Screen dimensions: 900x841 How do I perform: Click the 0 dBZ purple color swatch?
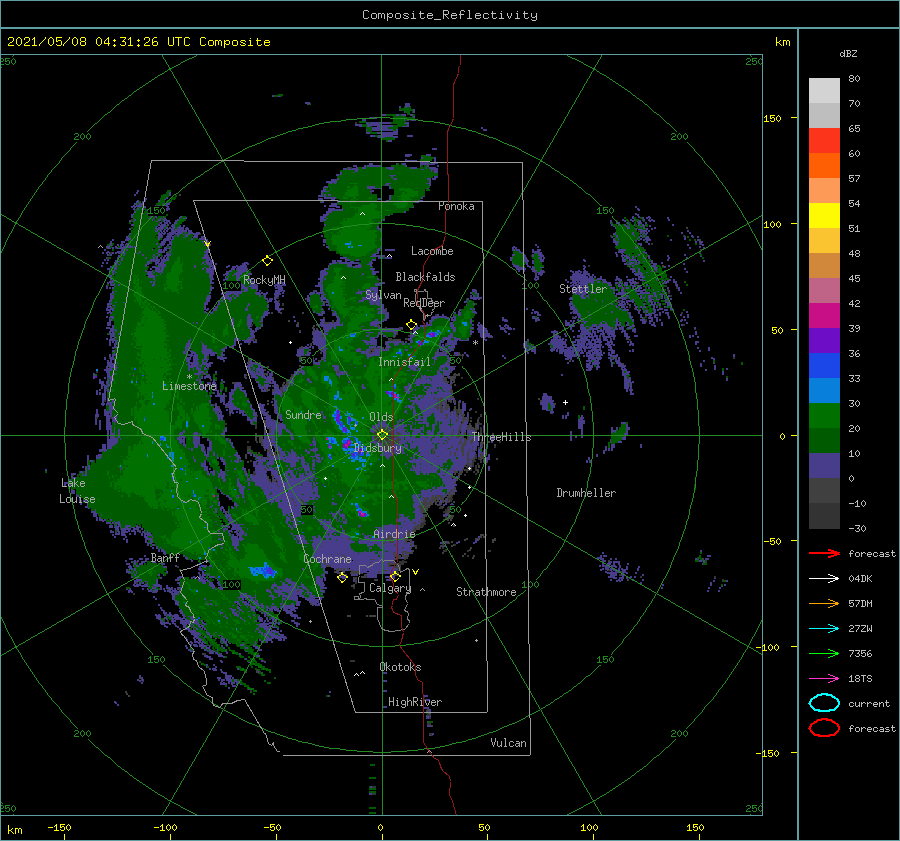pyautogui.click(x=824, y=465)
